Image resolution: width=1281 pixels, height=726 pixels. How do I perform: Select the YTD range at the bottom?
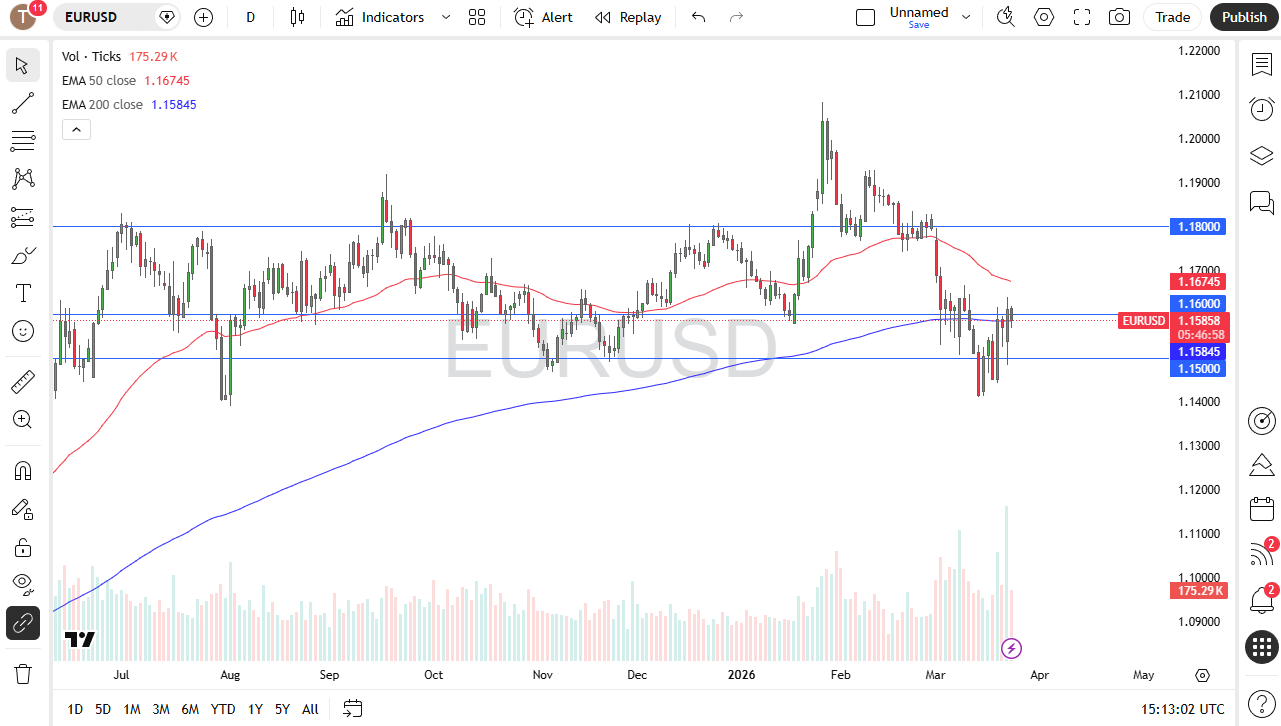(222, 709)
